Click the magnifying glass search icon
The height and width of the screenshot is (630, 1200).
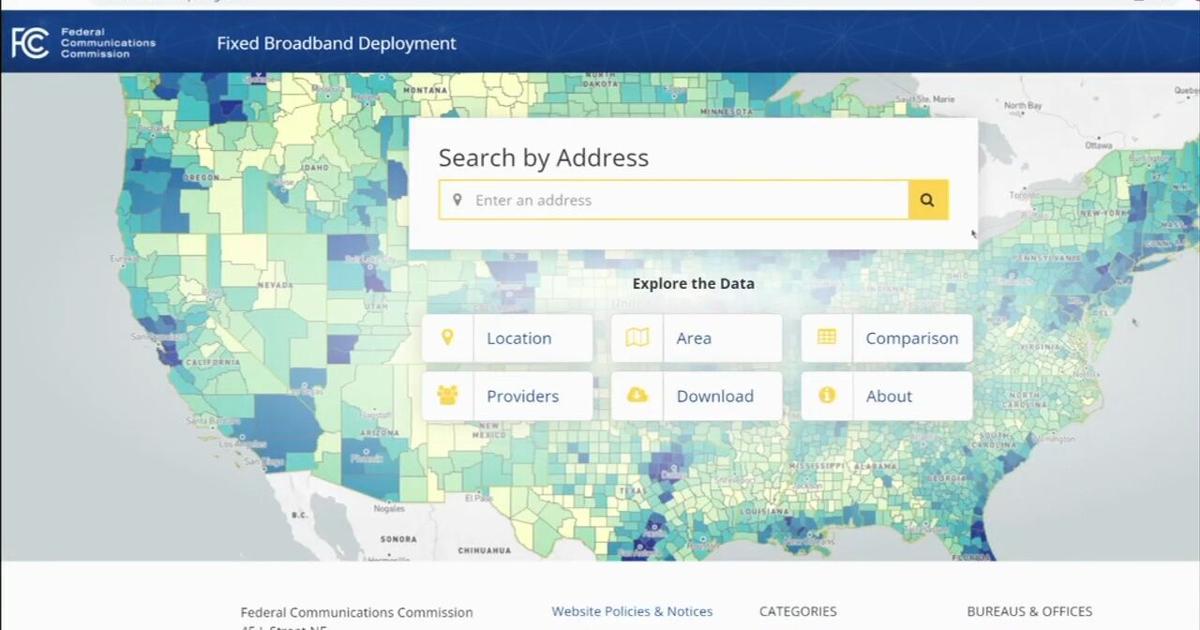pyautogui.click(x=926, y=199)
